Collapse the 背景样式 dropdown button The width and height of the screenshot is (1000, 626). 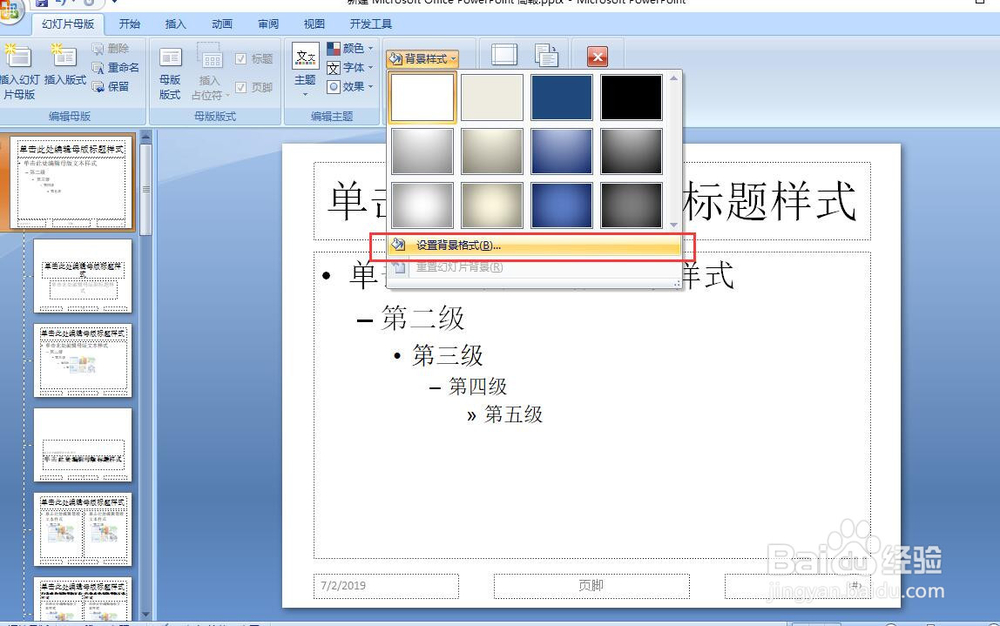422,59
